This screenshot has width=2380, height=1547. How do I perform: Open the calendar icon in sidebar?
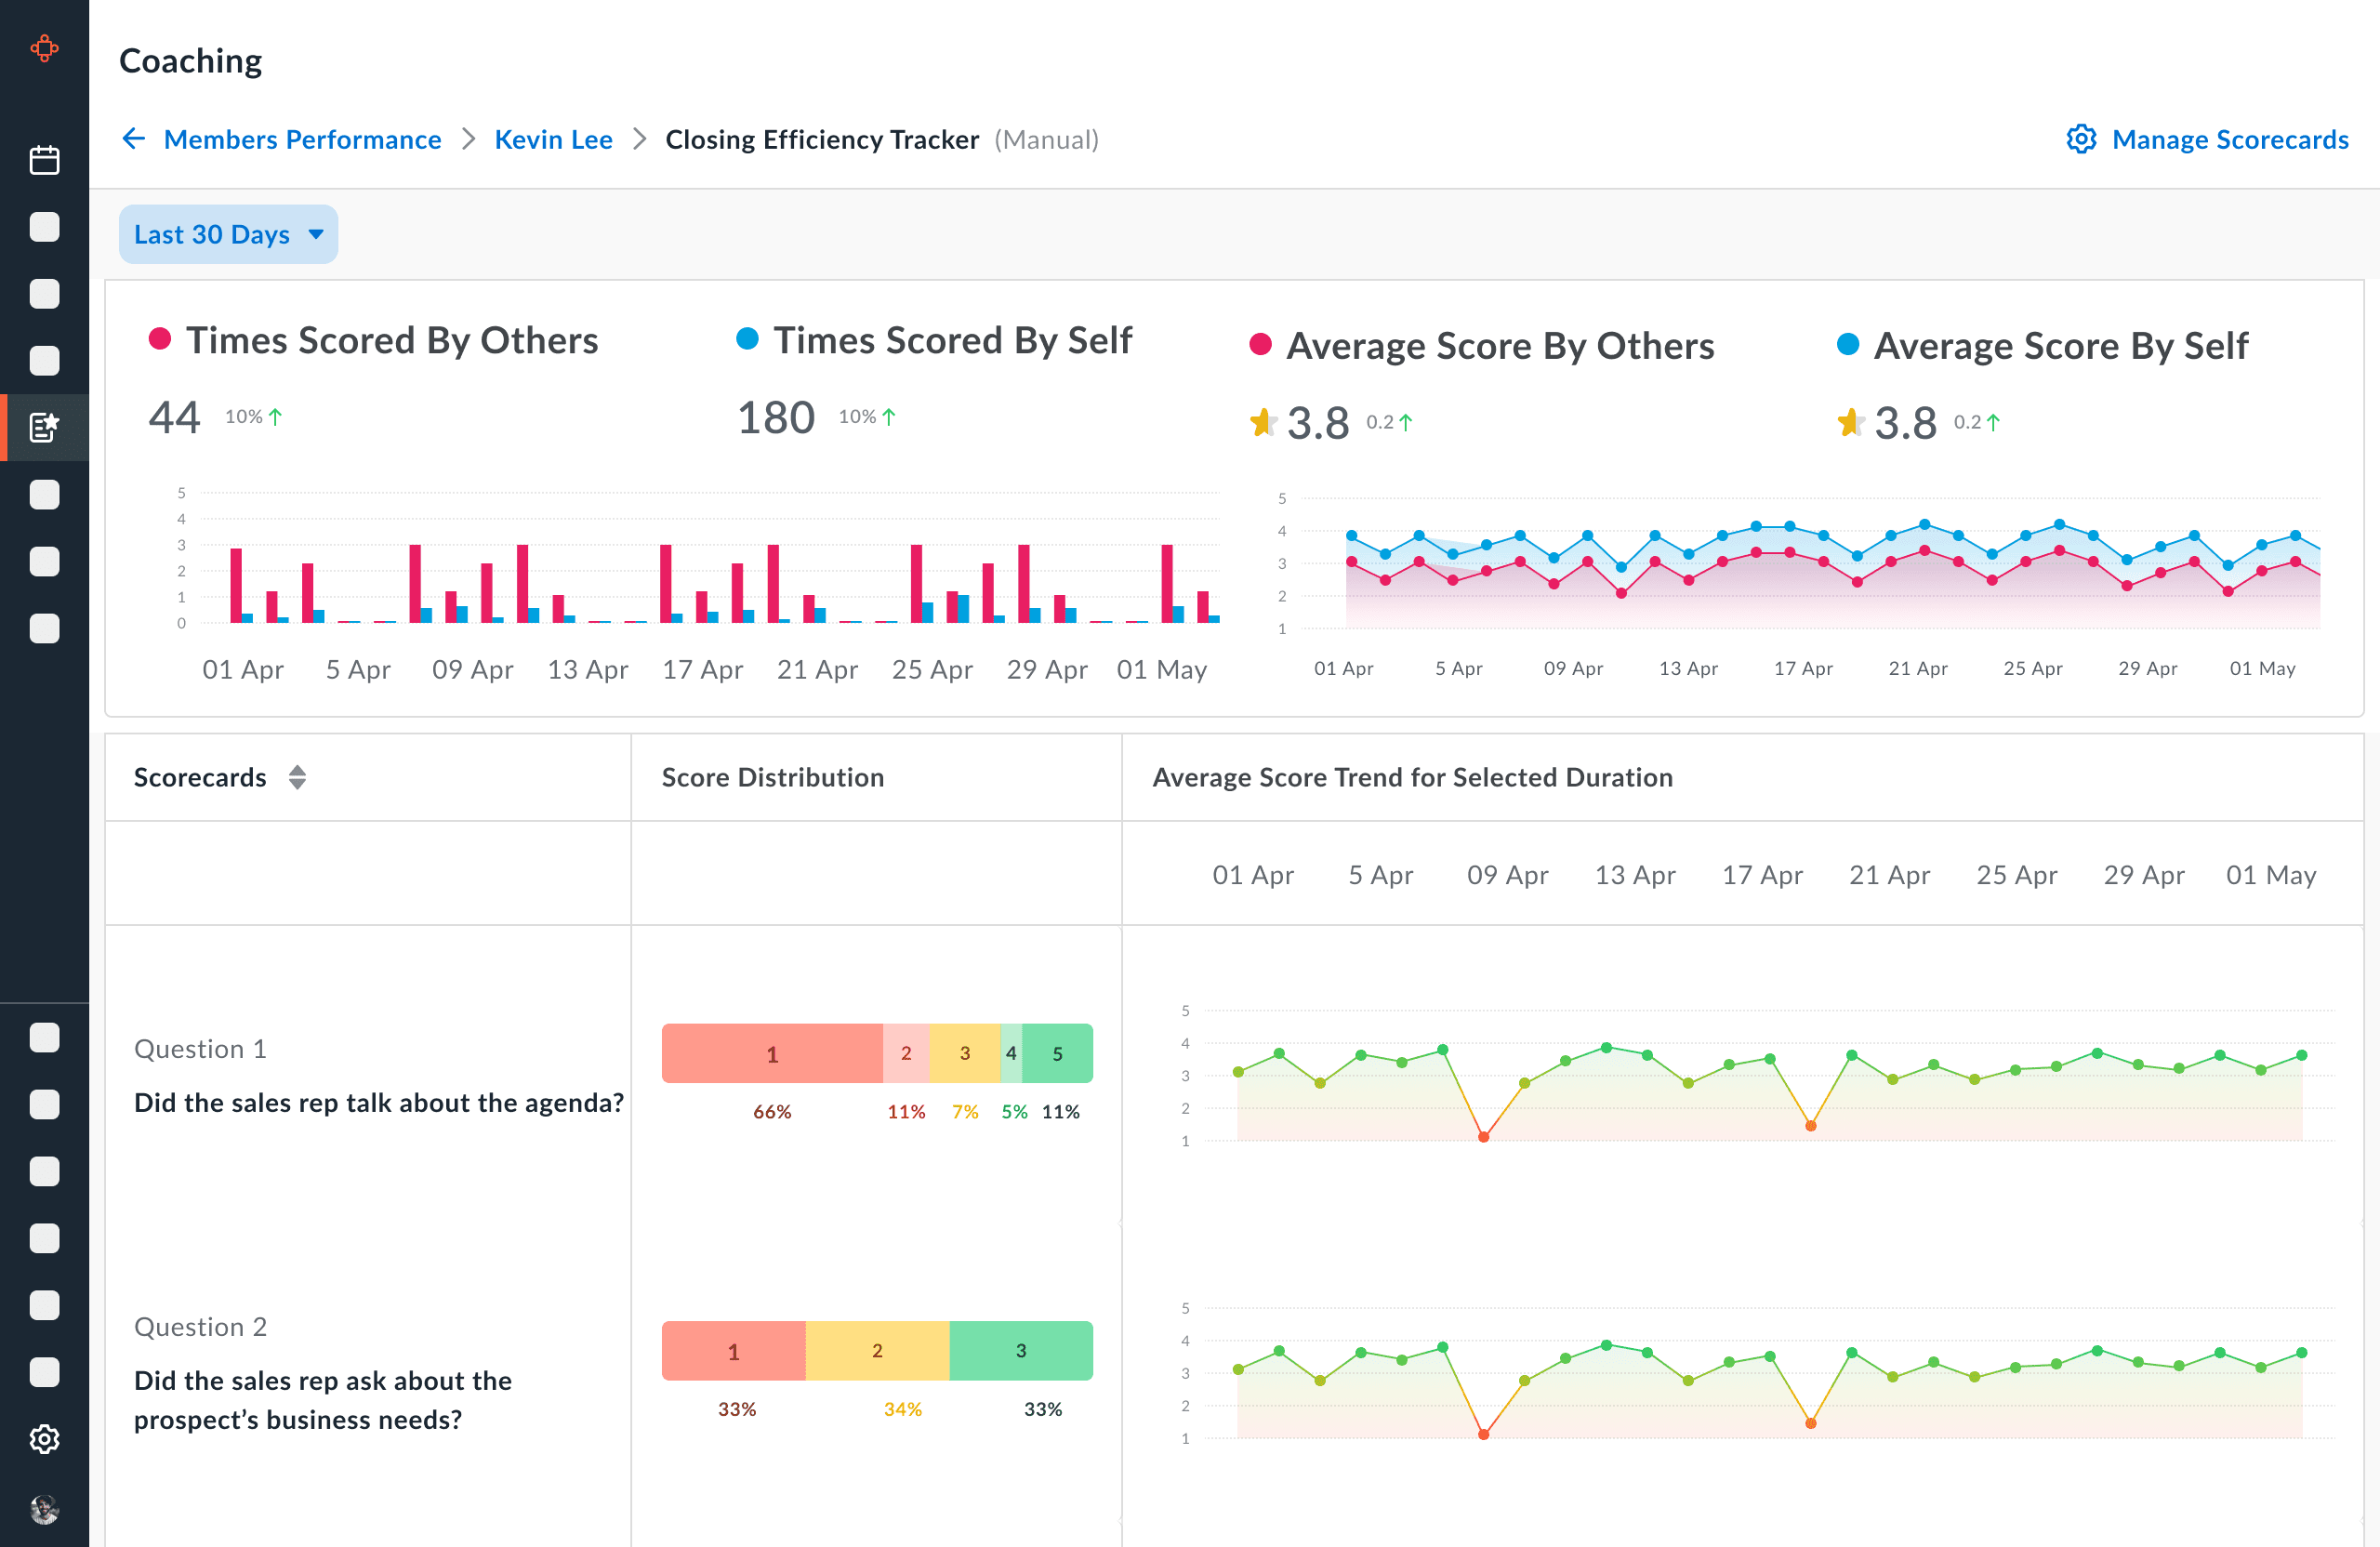click(44, 160)
